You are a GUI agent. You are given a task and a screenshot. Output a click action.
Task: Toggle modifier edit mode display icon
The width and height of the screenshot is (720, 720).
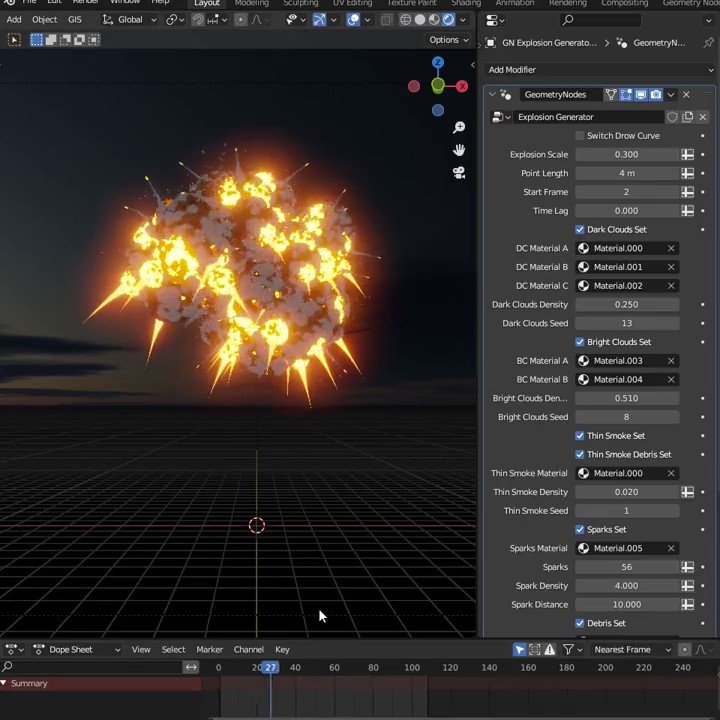626,95
